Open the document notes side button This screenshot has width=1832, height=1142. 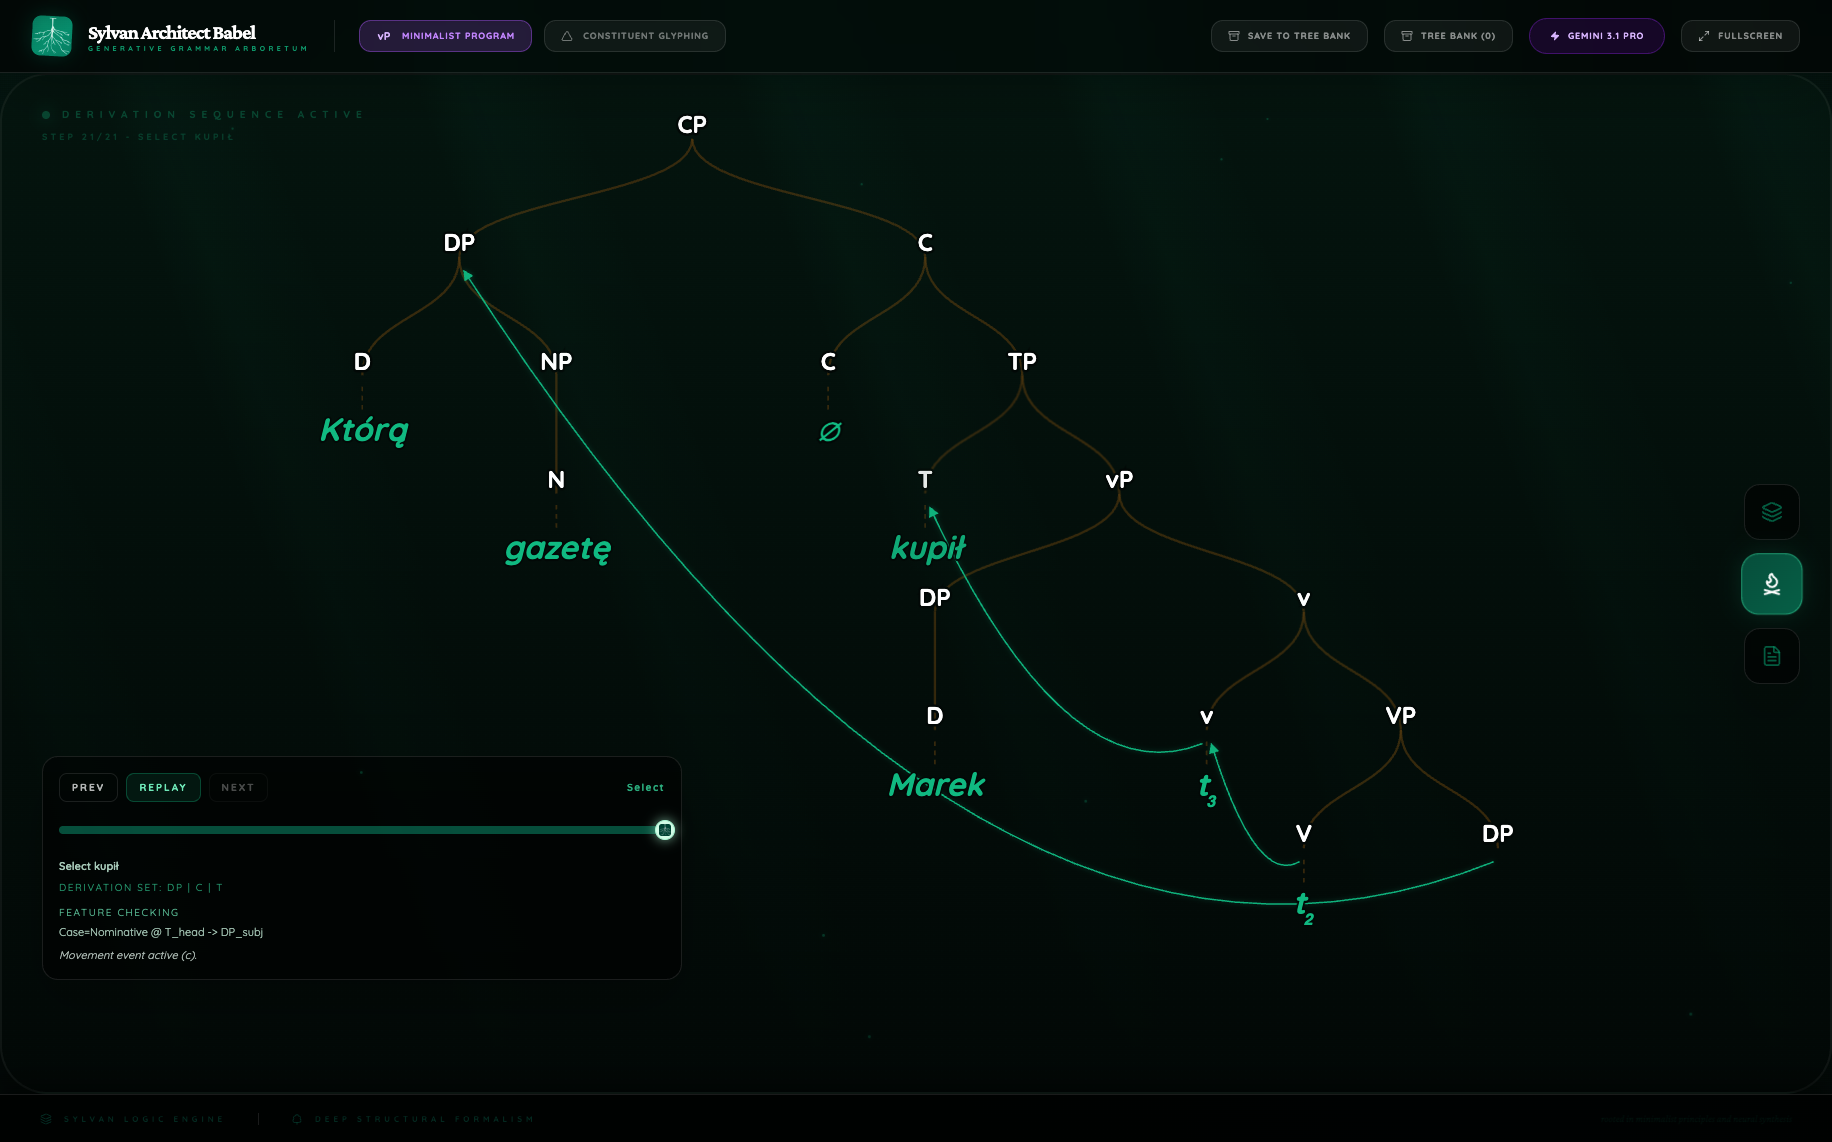click(1771, 656)
